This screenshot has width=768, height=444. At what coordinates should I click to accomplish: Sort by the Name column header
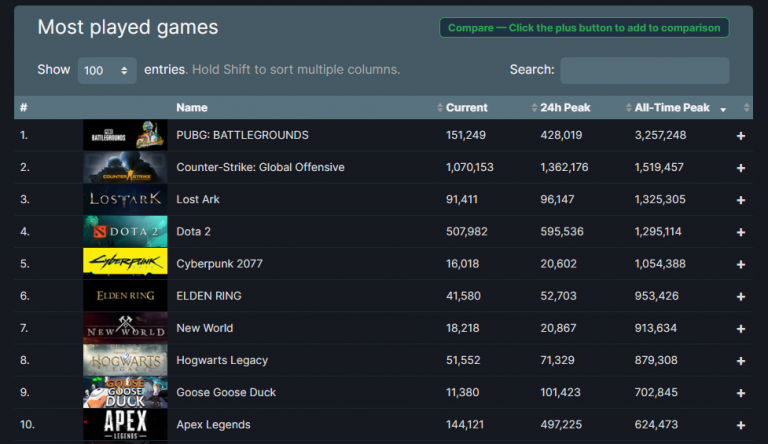click(x=192, y=108)
